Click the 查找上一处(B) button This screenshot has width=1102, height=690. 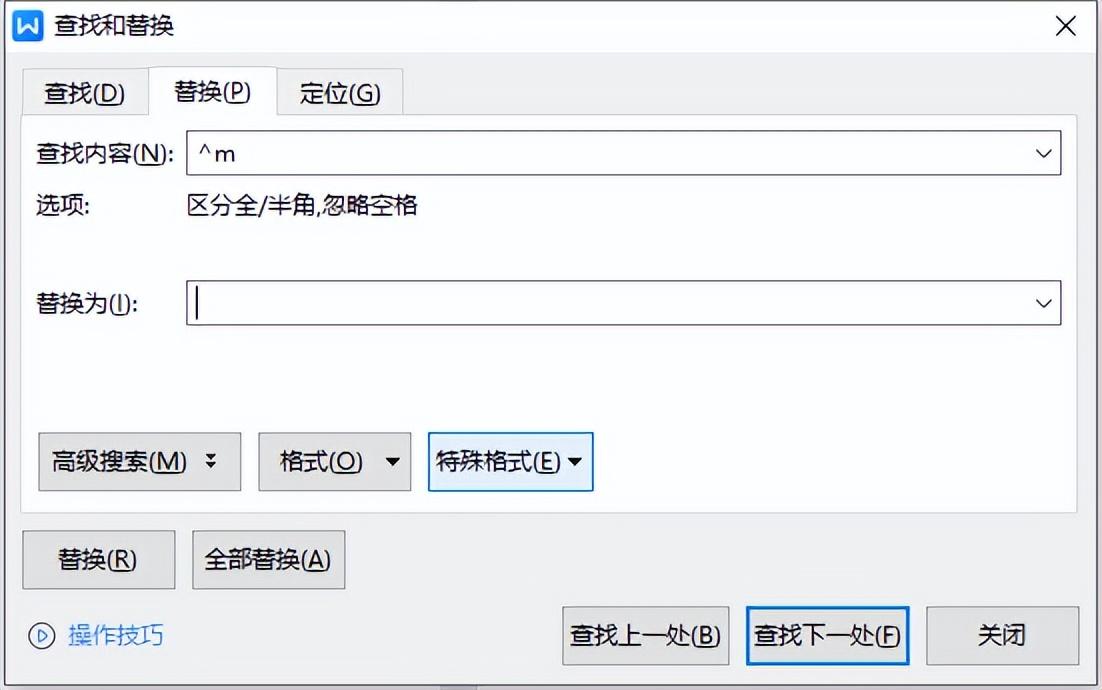645,636
